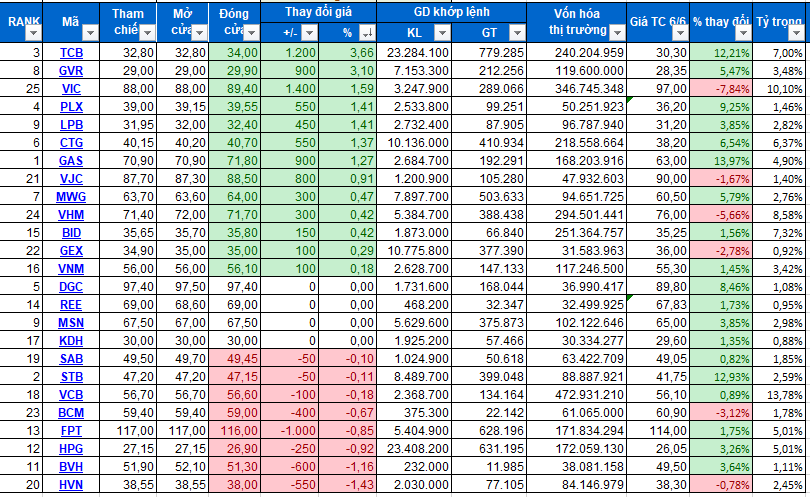Open the GAS ticker link
This screenshot has width=810, height=497.
click(71, 161)
